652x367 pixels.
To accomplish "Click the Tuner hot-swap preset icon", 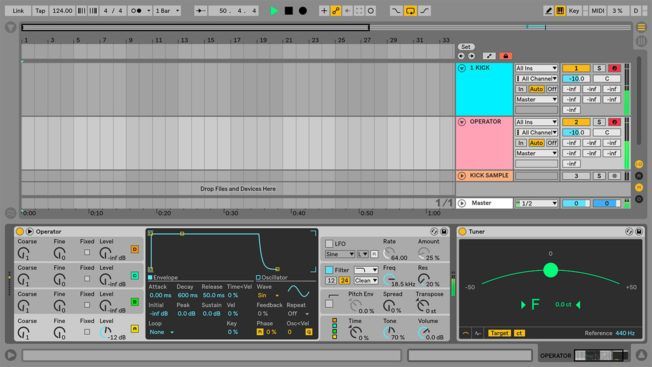I will coord(629,232).
